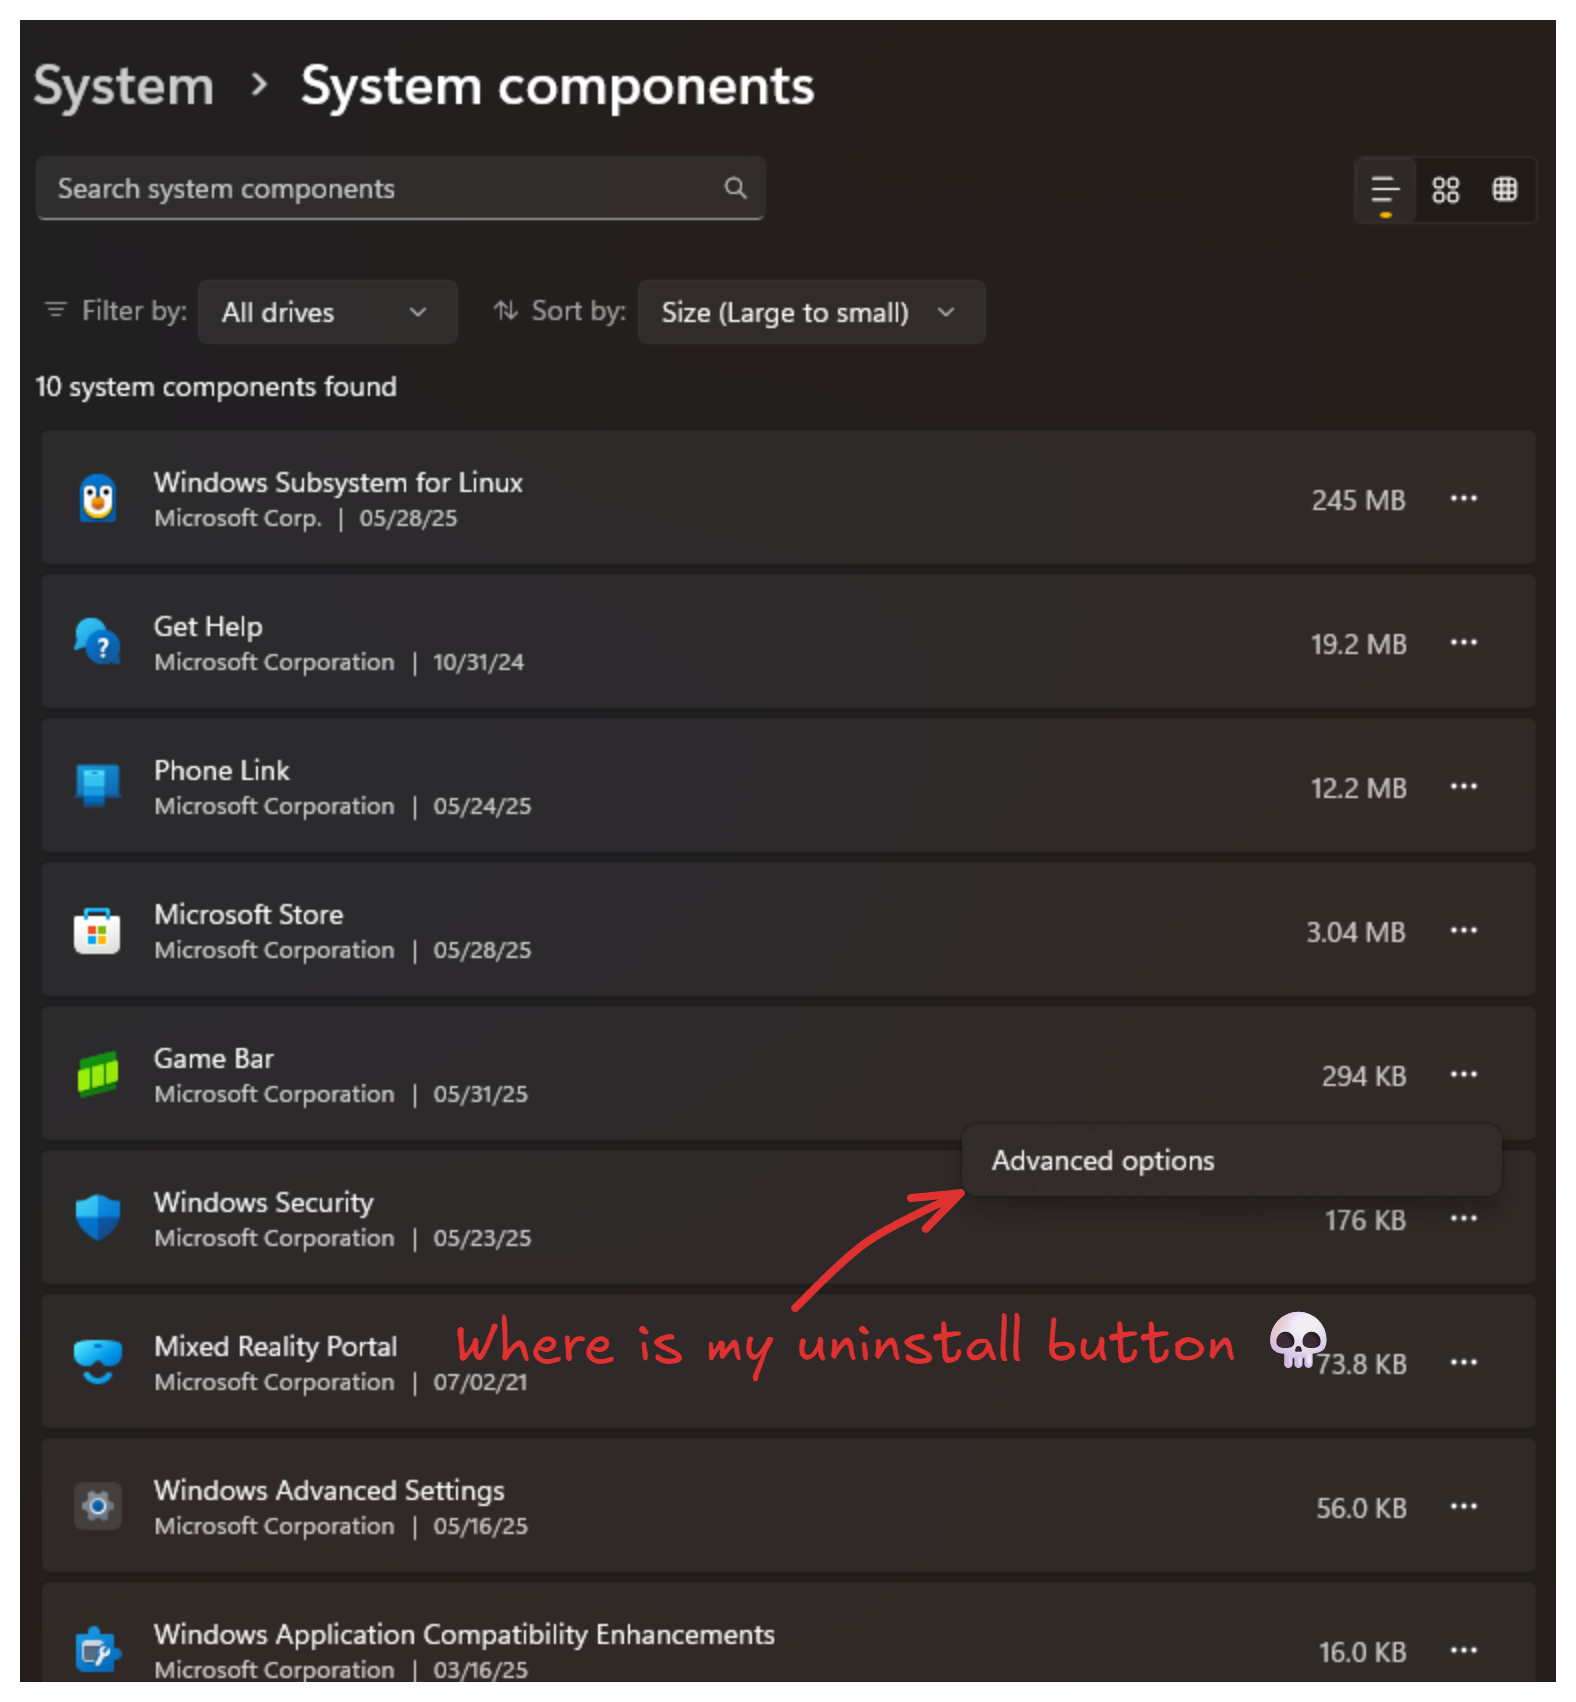Open more options for Windows Advanced Settings
This screenshot has height=1702, width=1576.
point(1463,1506)
